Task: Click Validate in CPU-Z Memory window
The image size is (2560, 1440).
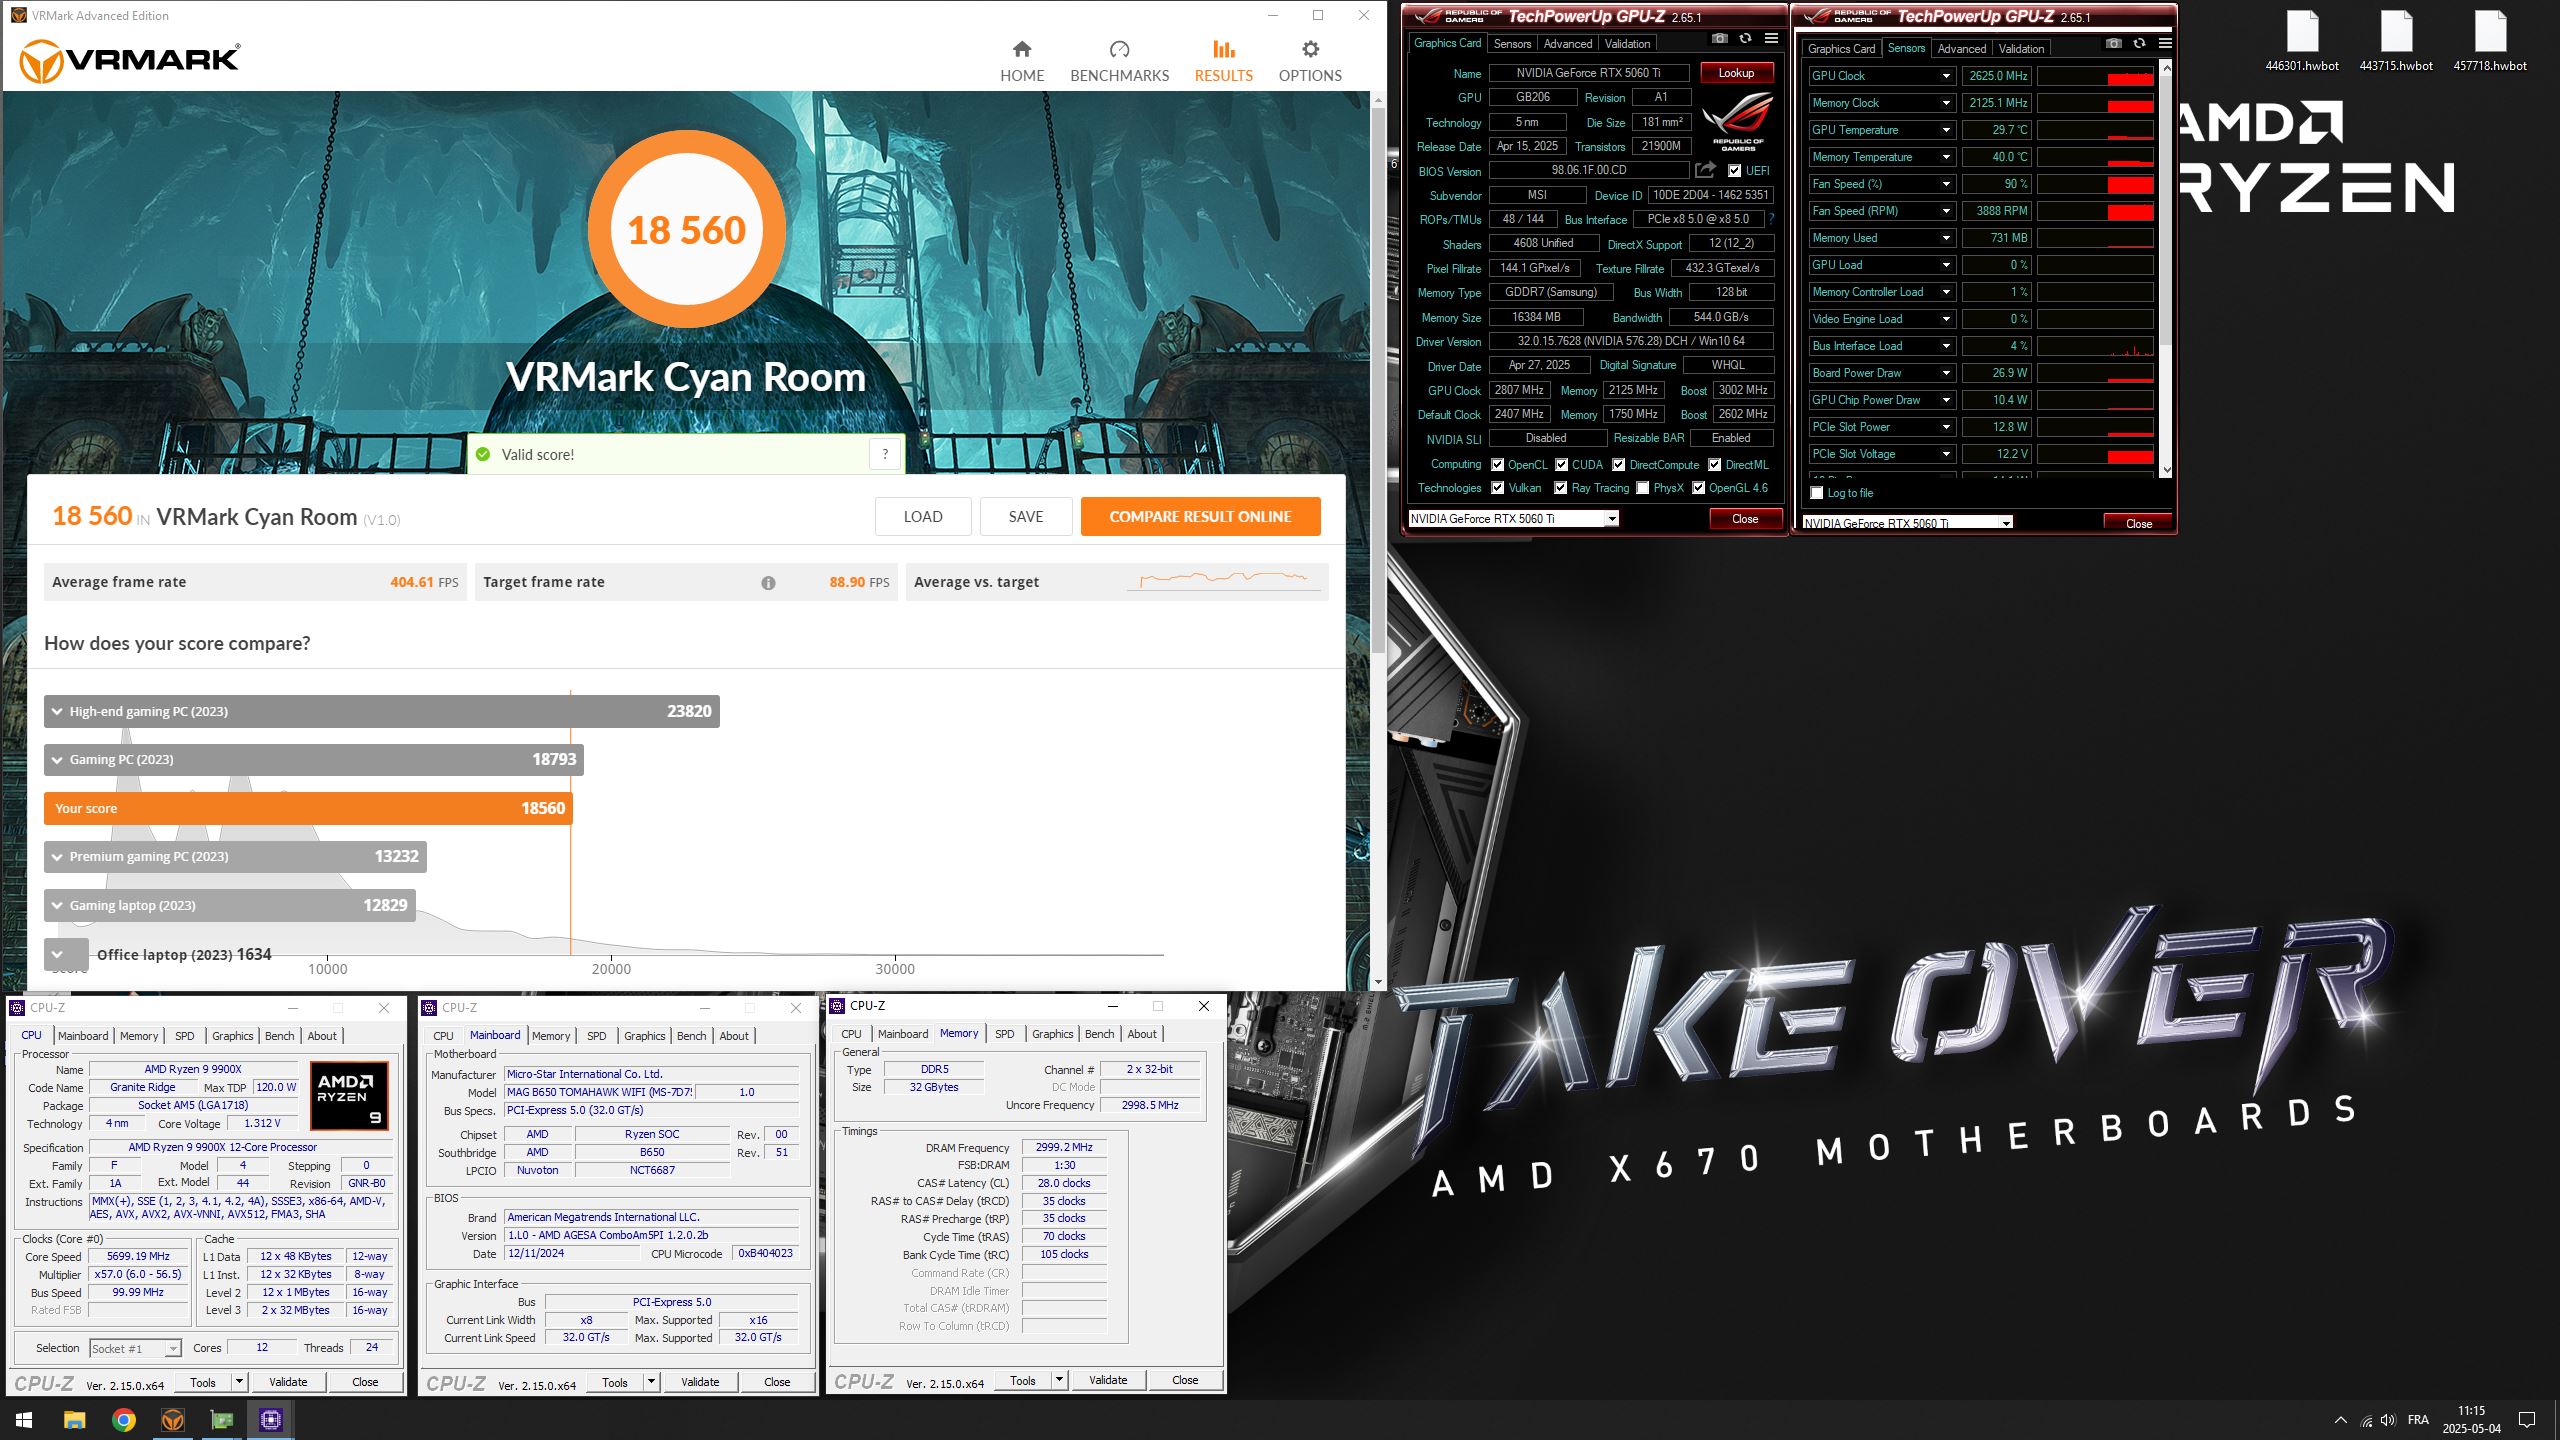Action: point(1107,1380)
